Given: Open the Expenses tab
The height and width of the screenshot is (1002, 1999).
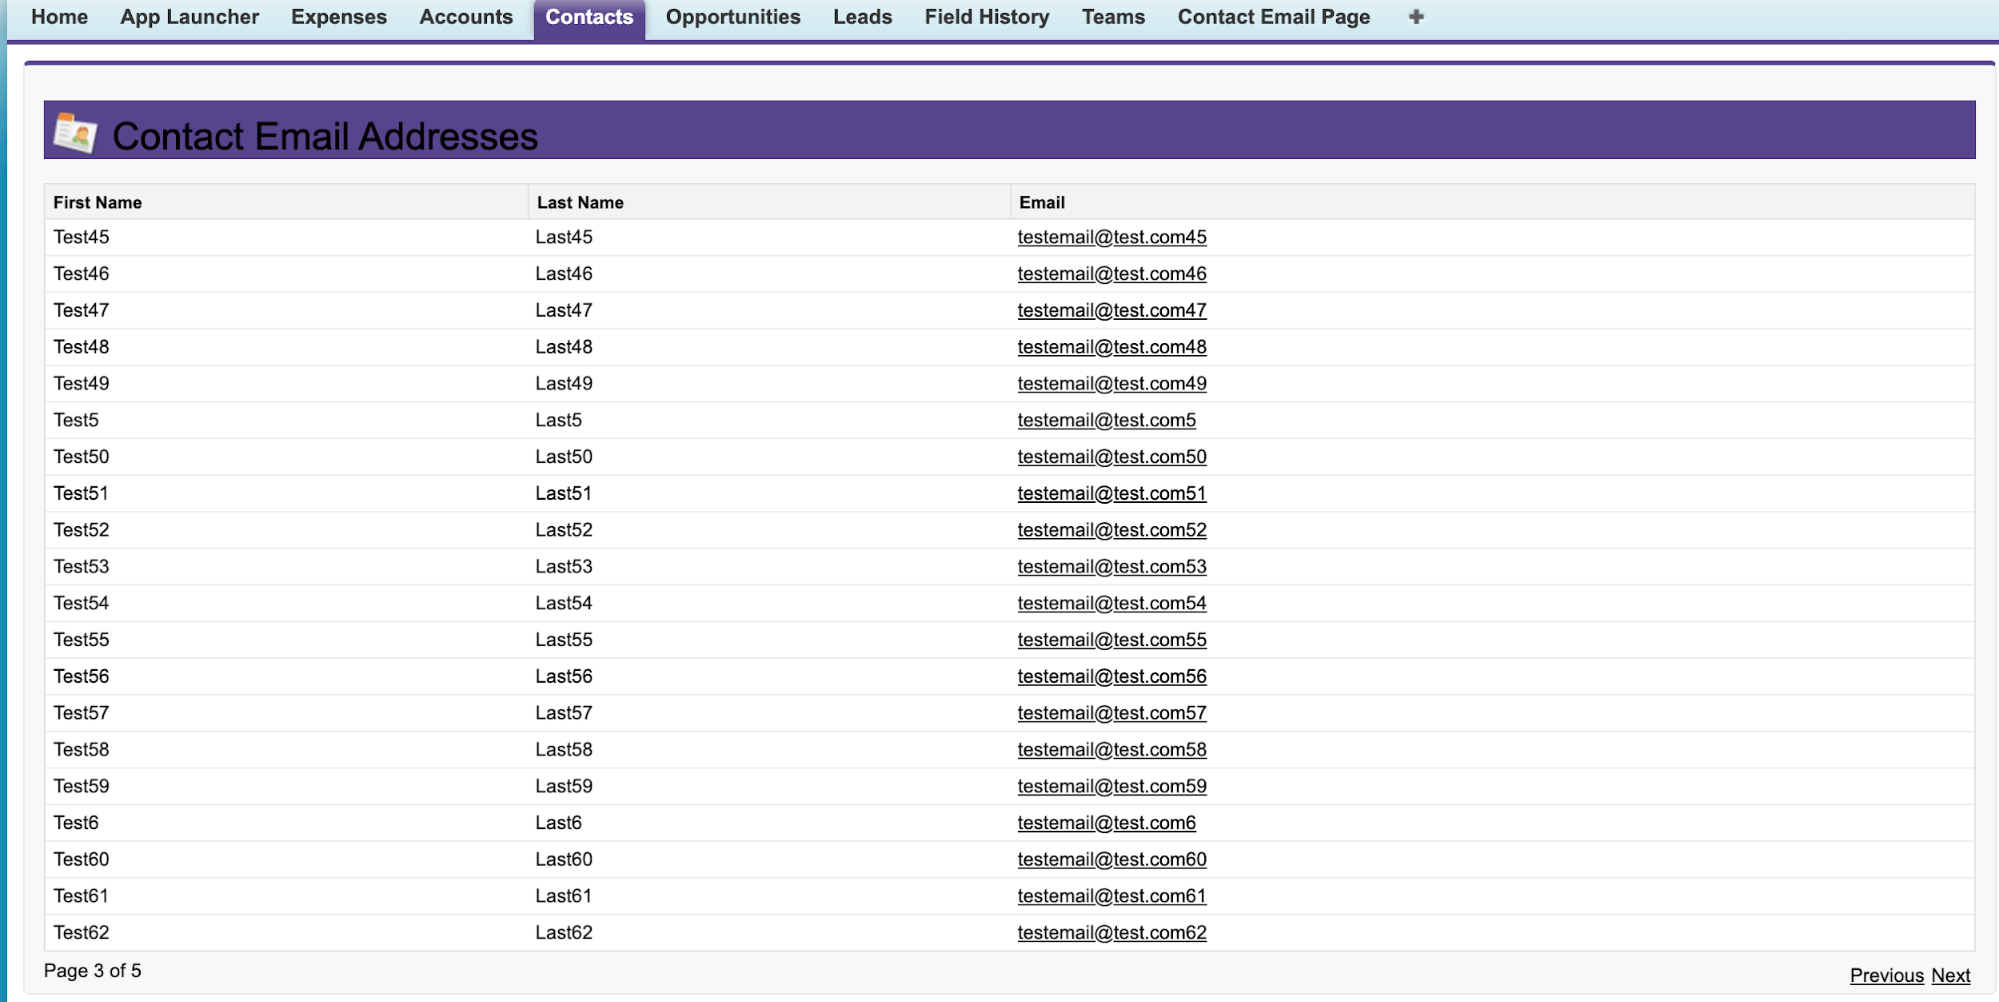Looking at the screenshot, I should click(x=338, y=17).
